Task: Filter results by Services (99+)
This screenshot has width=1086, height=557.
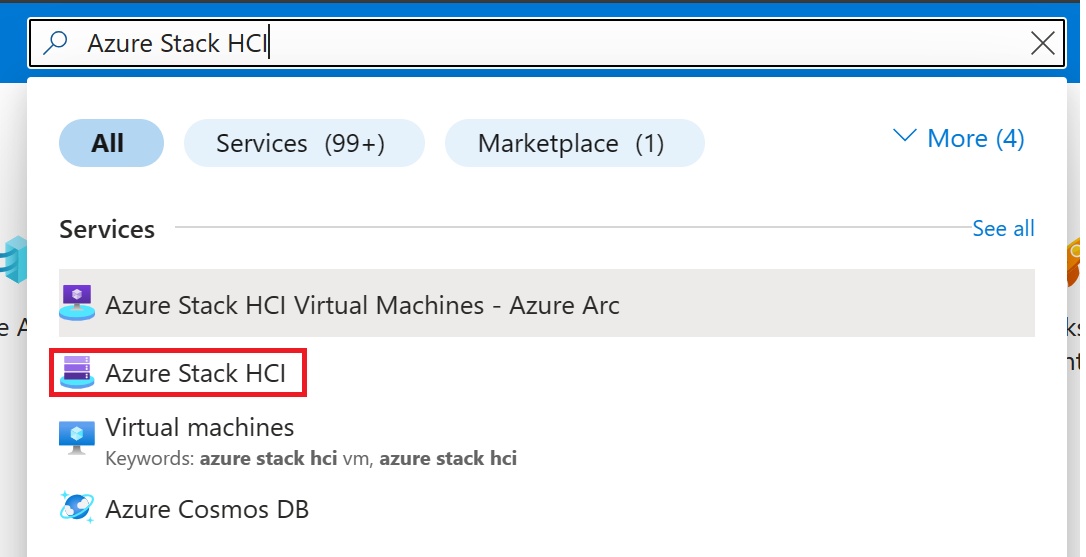Action: pos(304,143)
